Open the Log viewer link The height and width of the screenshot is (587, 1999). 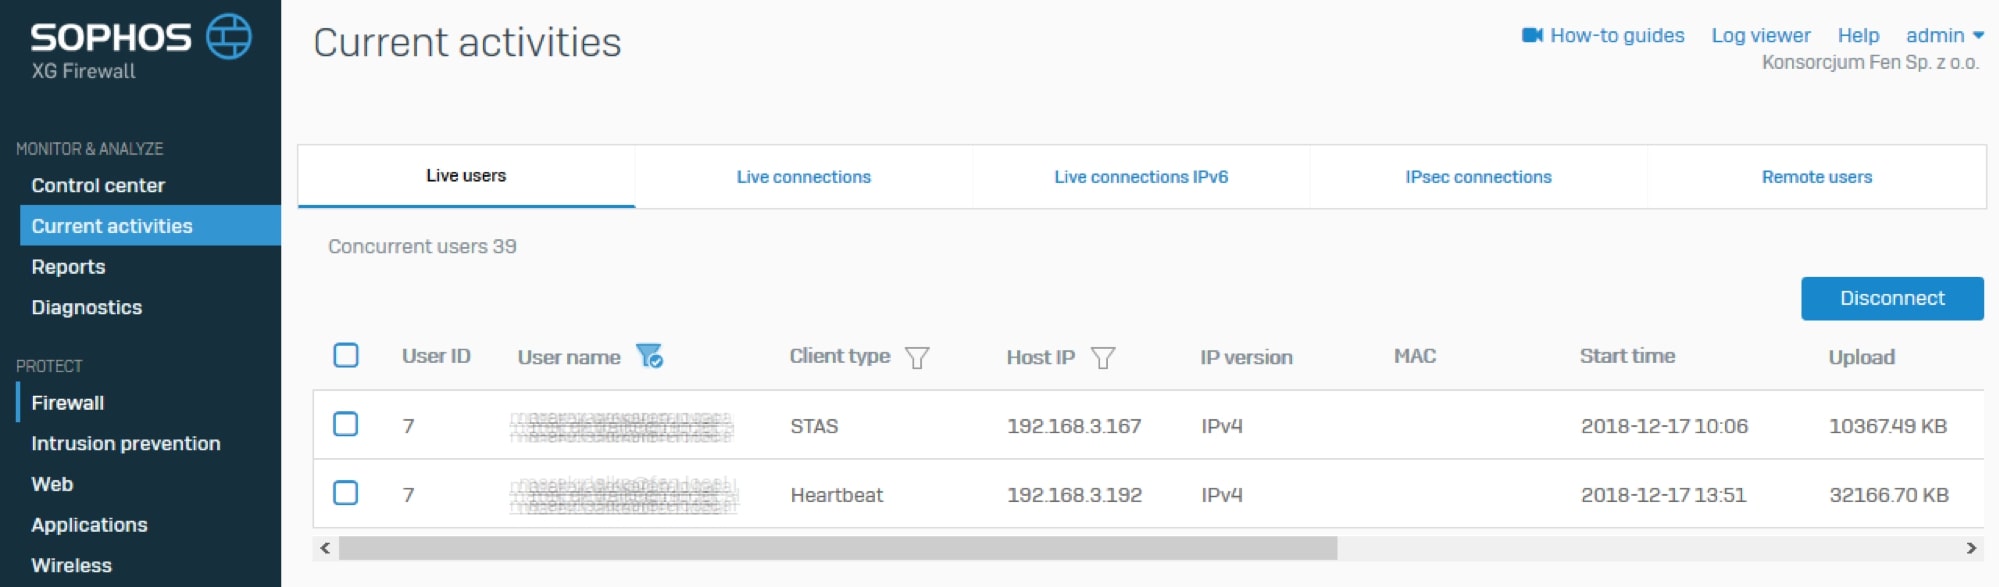pyautogui.click(x=1760, y=35)
